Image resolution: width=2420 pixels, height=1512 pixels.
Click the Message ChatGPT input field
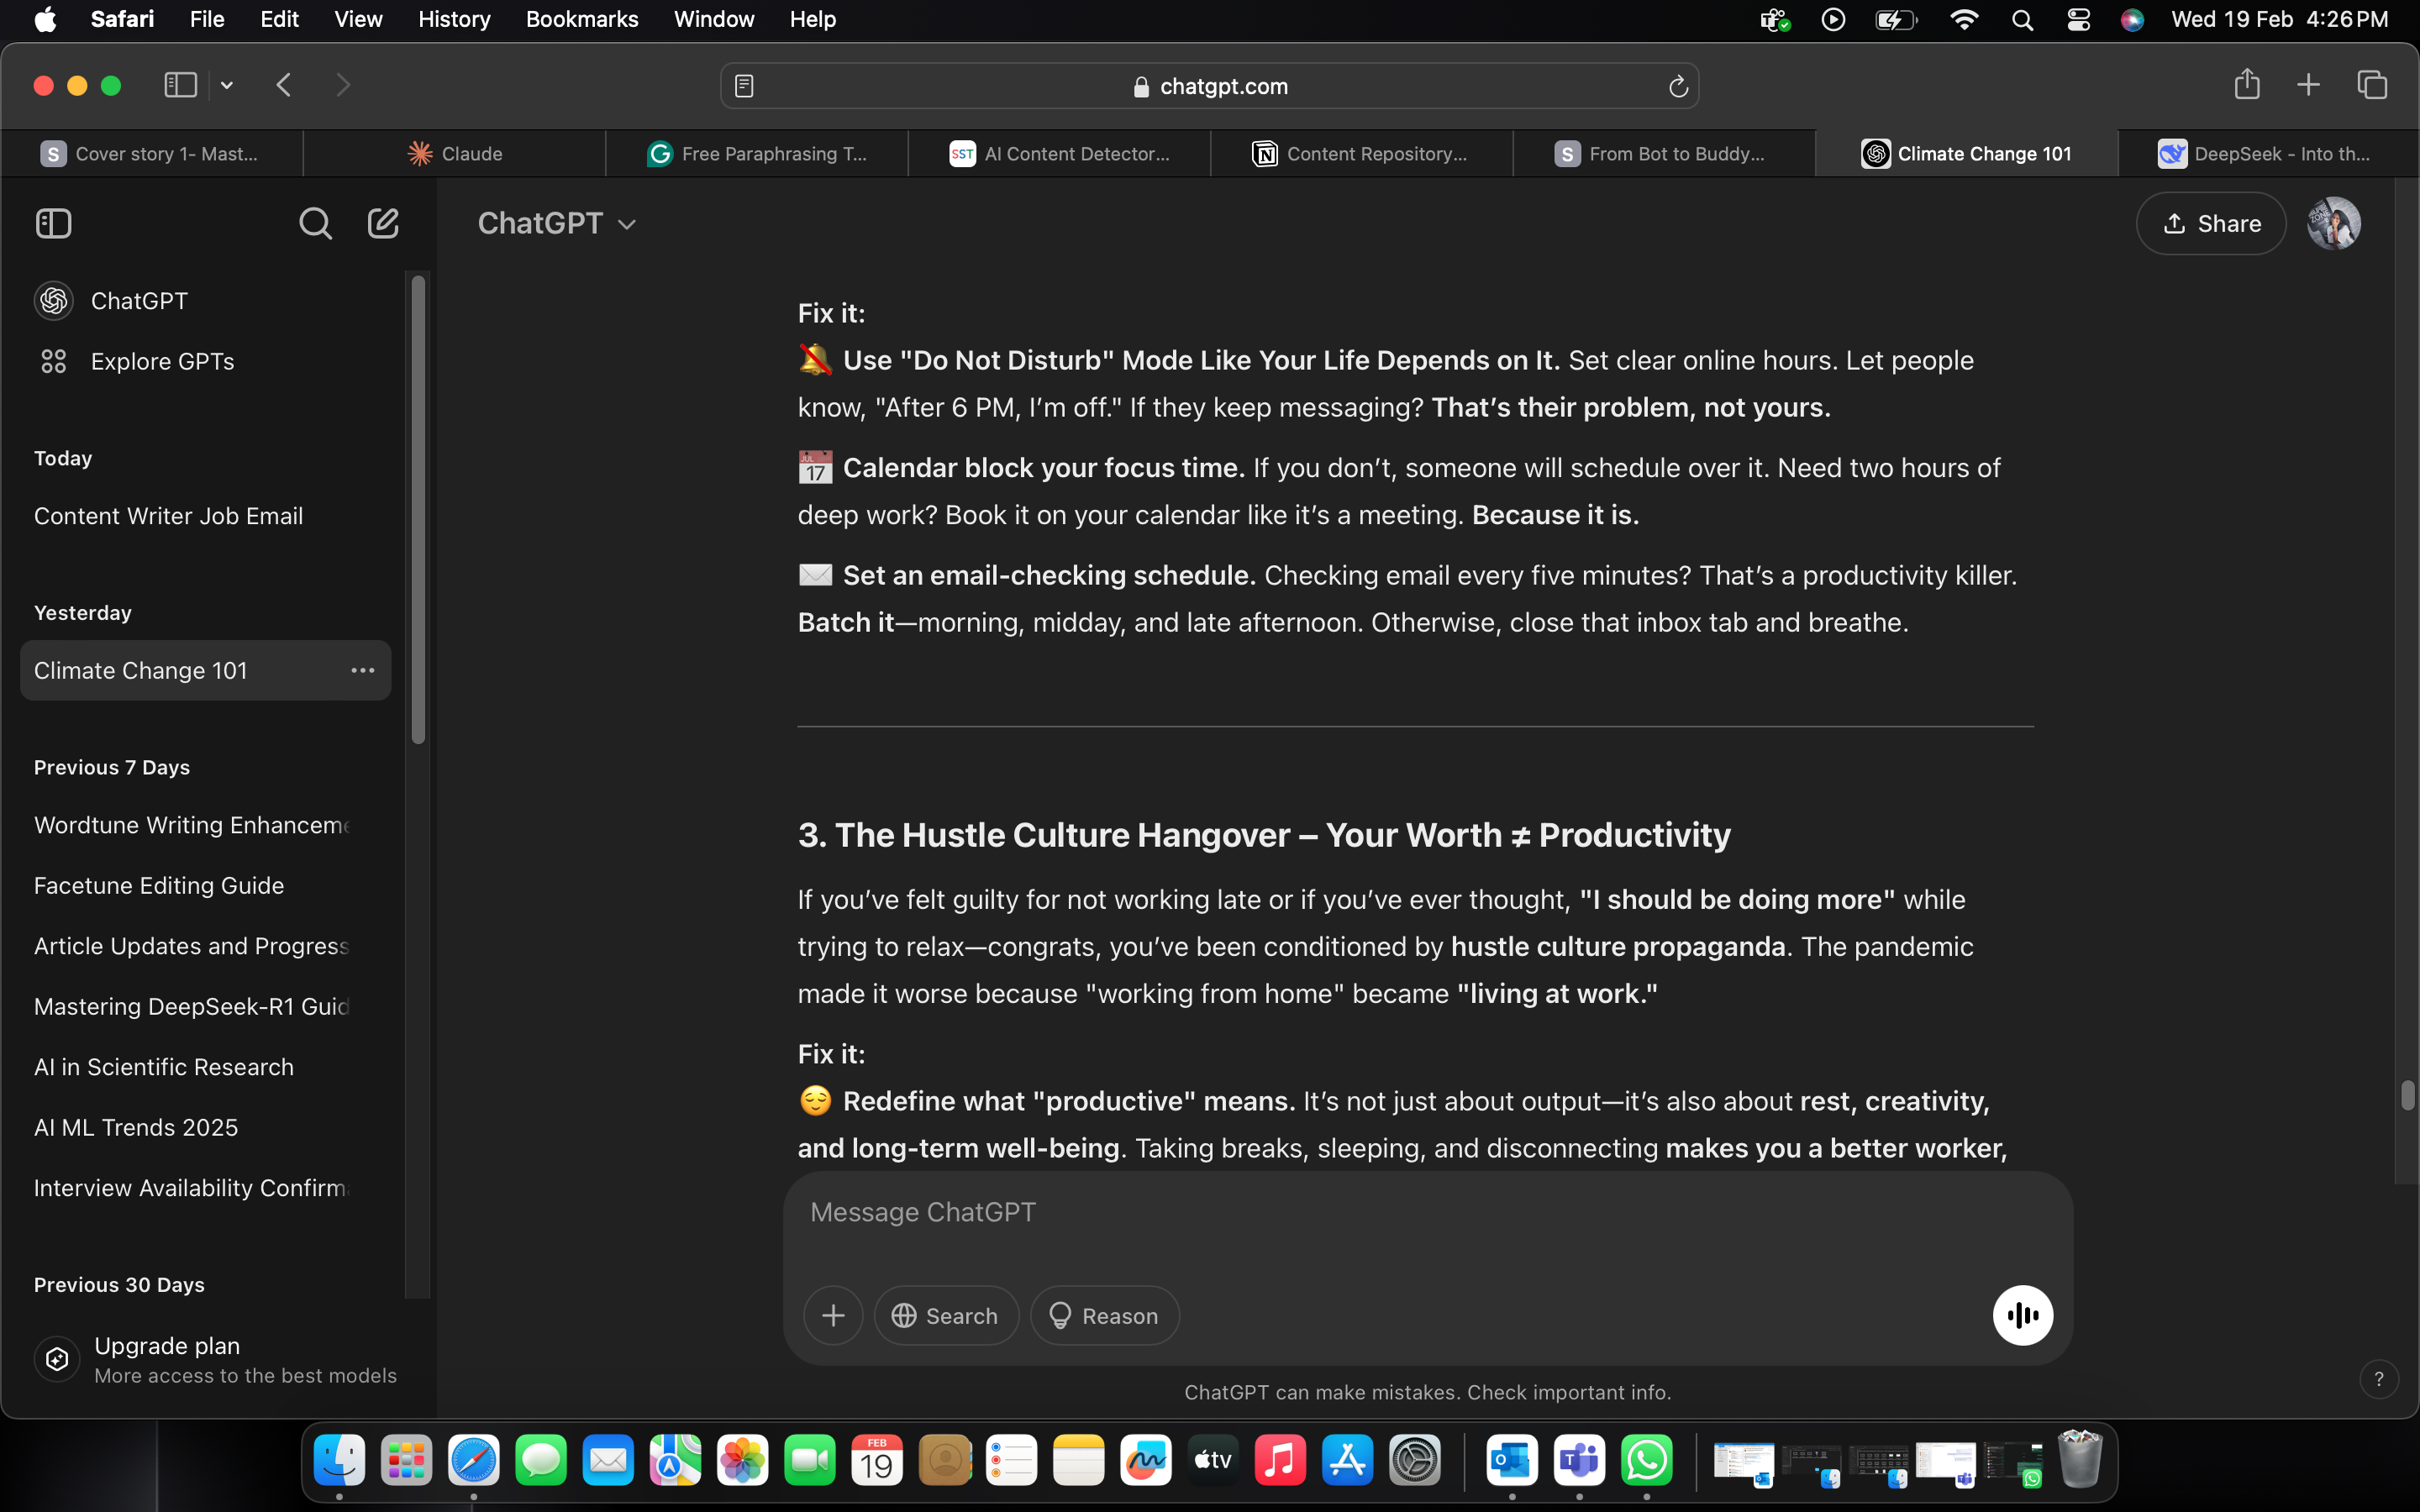tap(1427, 1212)
